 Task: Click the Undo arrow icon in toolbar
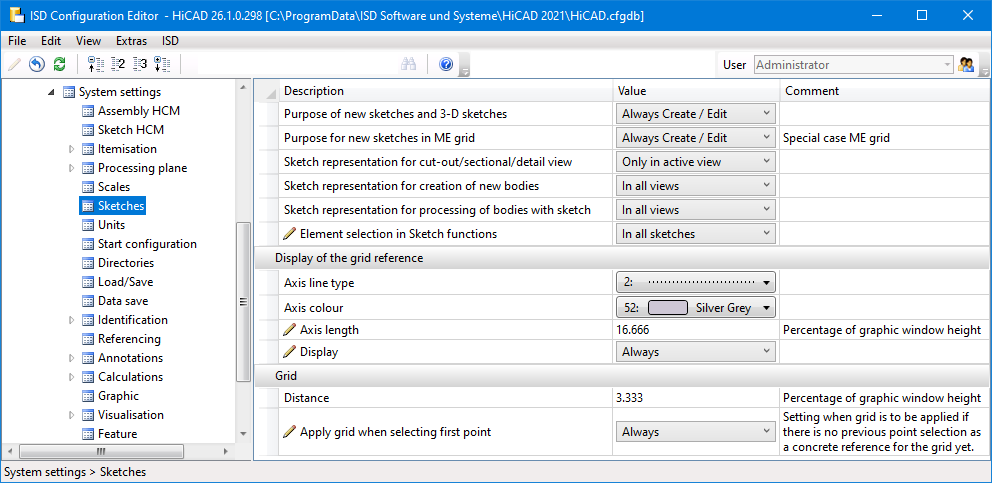(37, 65)
